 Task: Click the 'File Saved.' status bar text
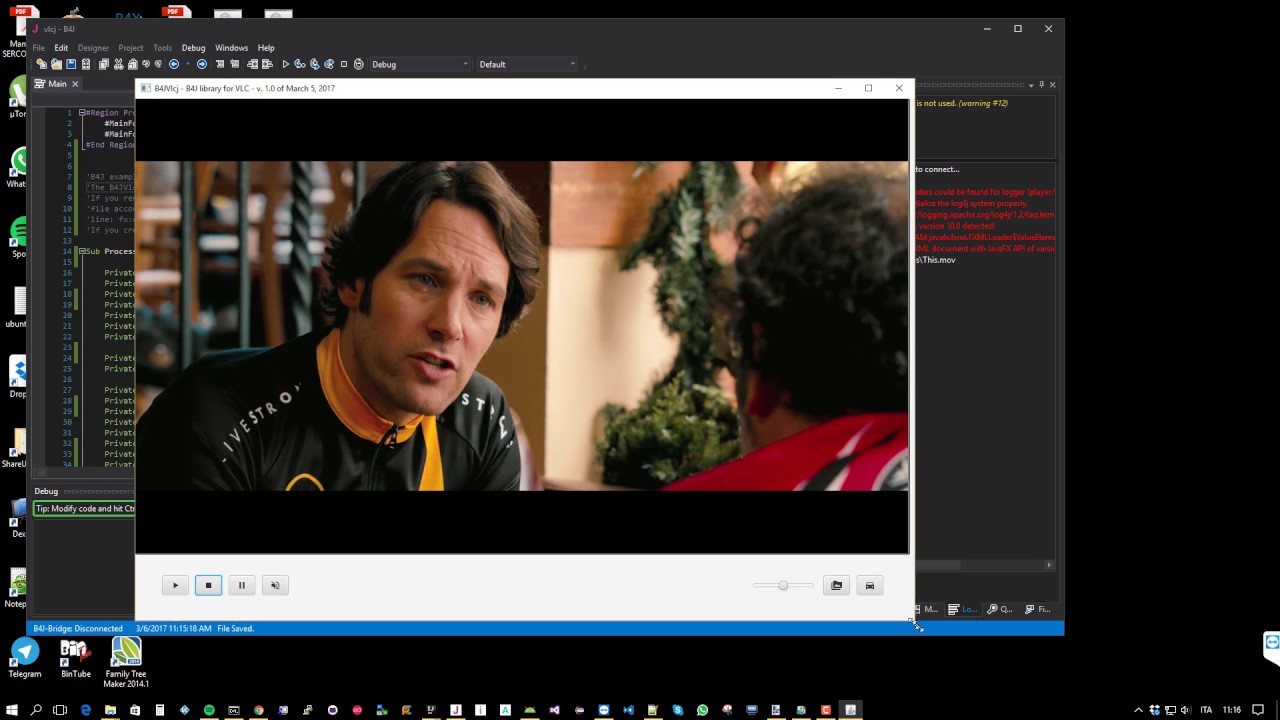click(236, 628)
